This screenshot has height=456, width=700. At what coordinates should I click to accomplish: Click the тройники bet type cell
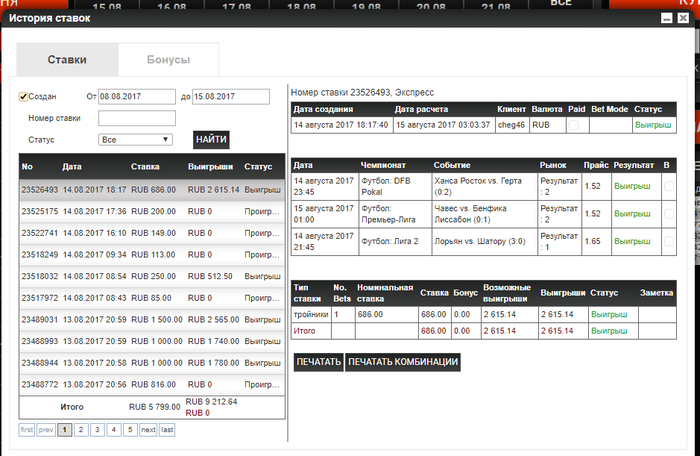pos(311,314)
